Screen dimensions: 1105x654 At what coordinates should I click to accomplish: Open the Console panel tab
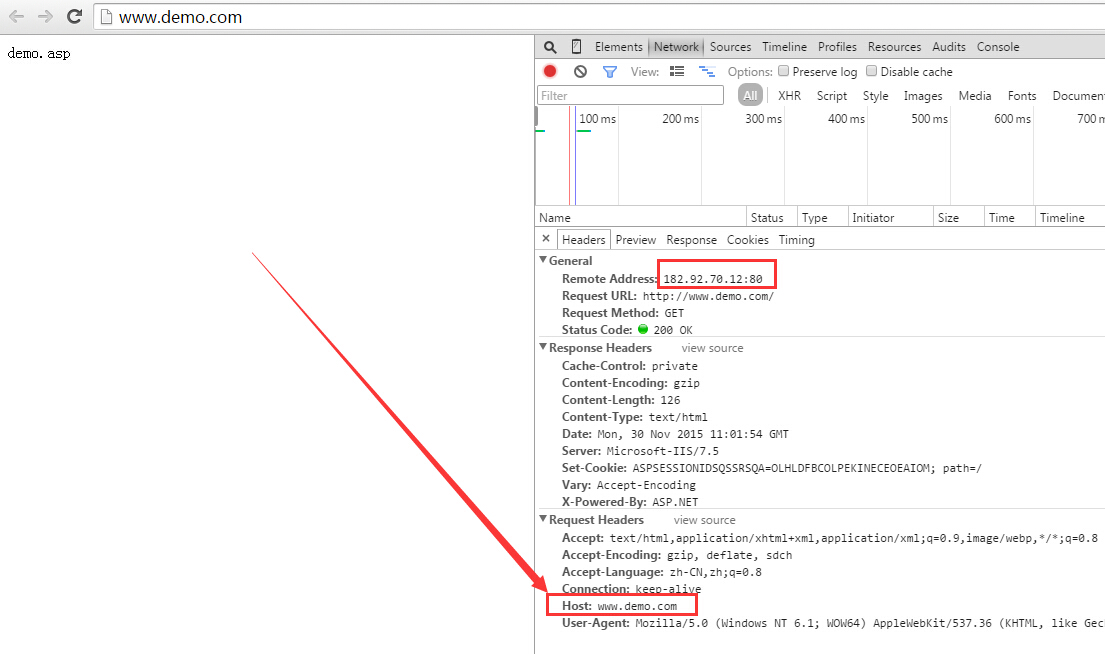coord(998,47)
